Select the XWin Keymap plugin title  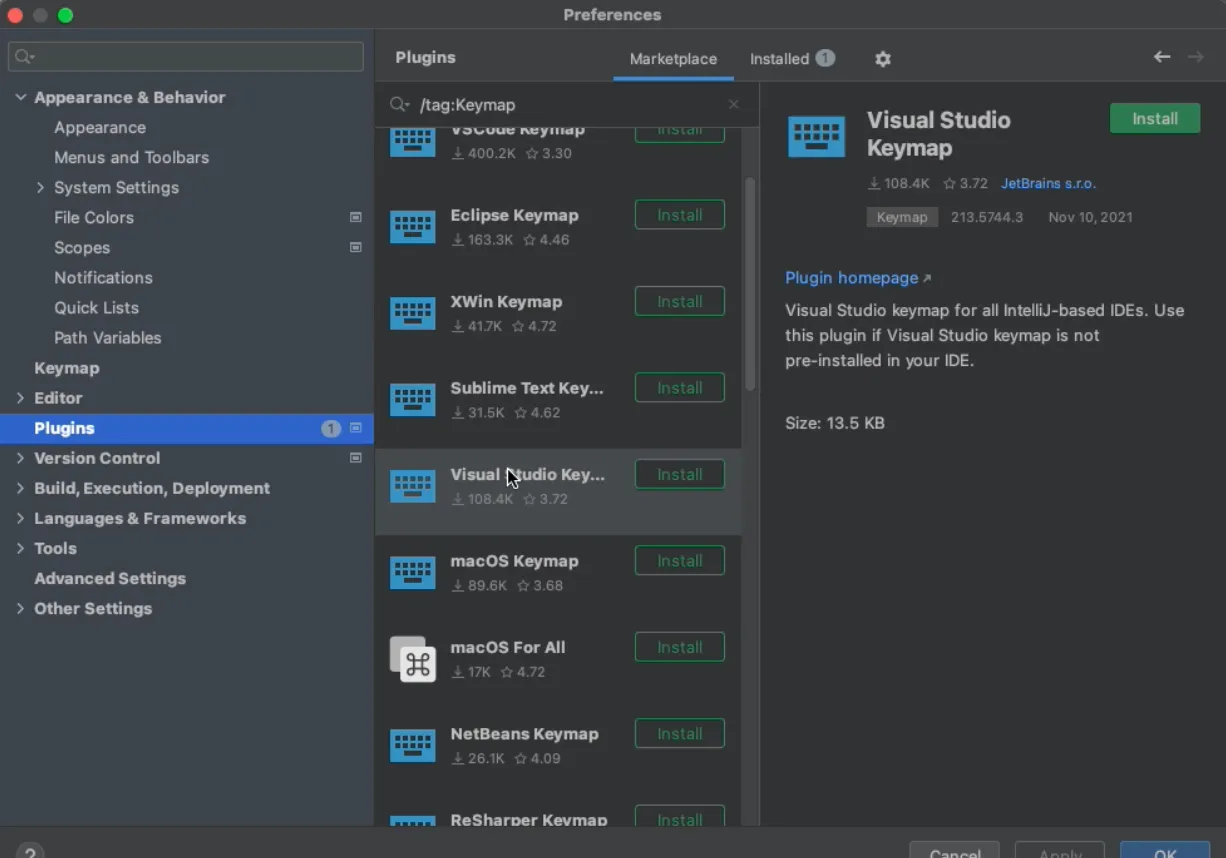pos(506,301)
